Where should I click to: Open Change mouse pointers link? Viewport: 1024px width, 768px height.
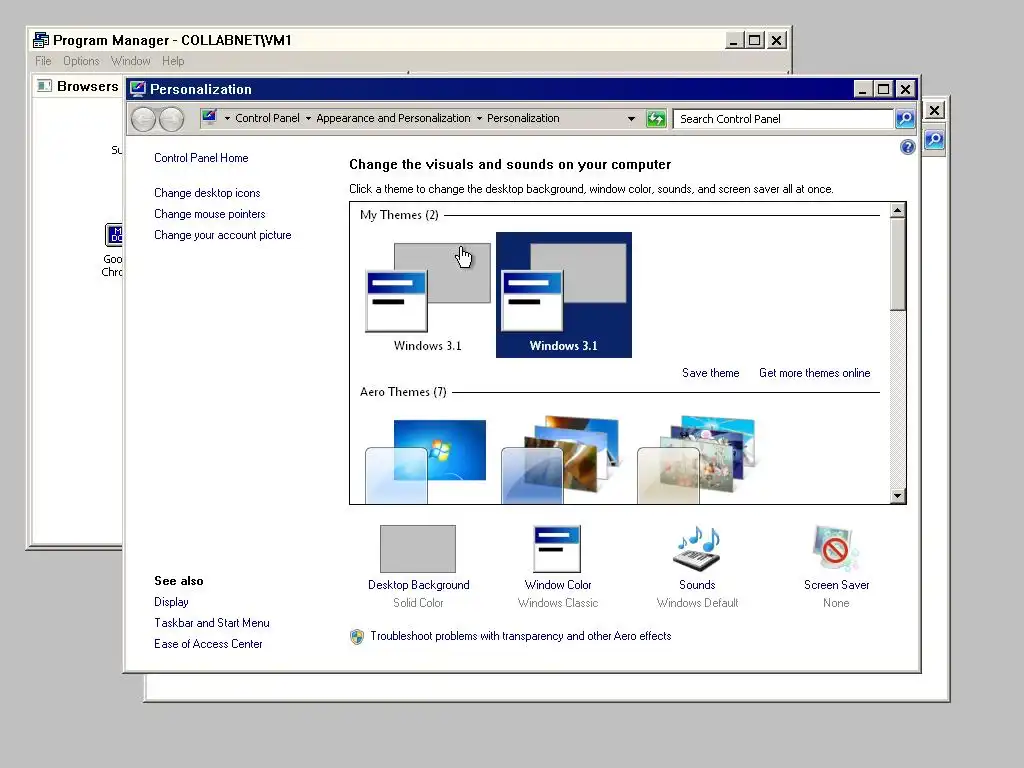click(210, 214)
